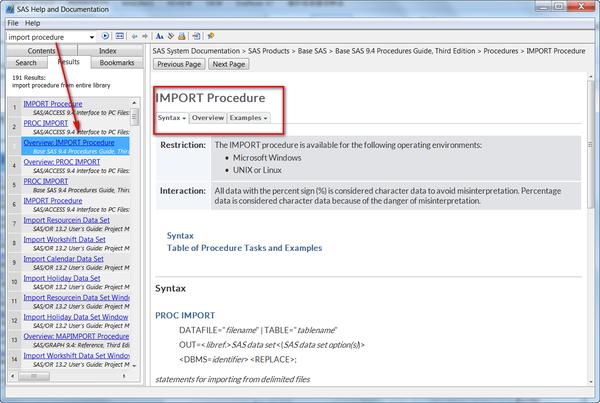Open the Table of Procedure Tasks and Examples link
The width and height of the screenshot is (600, 403).
click(x=244, y=248)
